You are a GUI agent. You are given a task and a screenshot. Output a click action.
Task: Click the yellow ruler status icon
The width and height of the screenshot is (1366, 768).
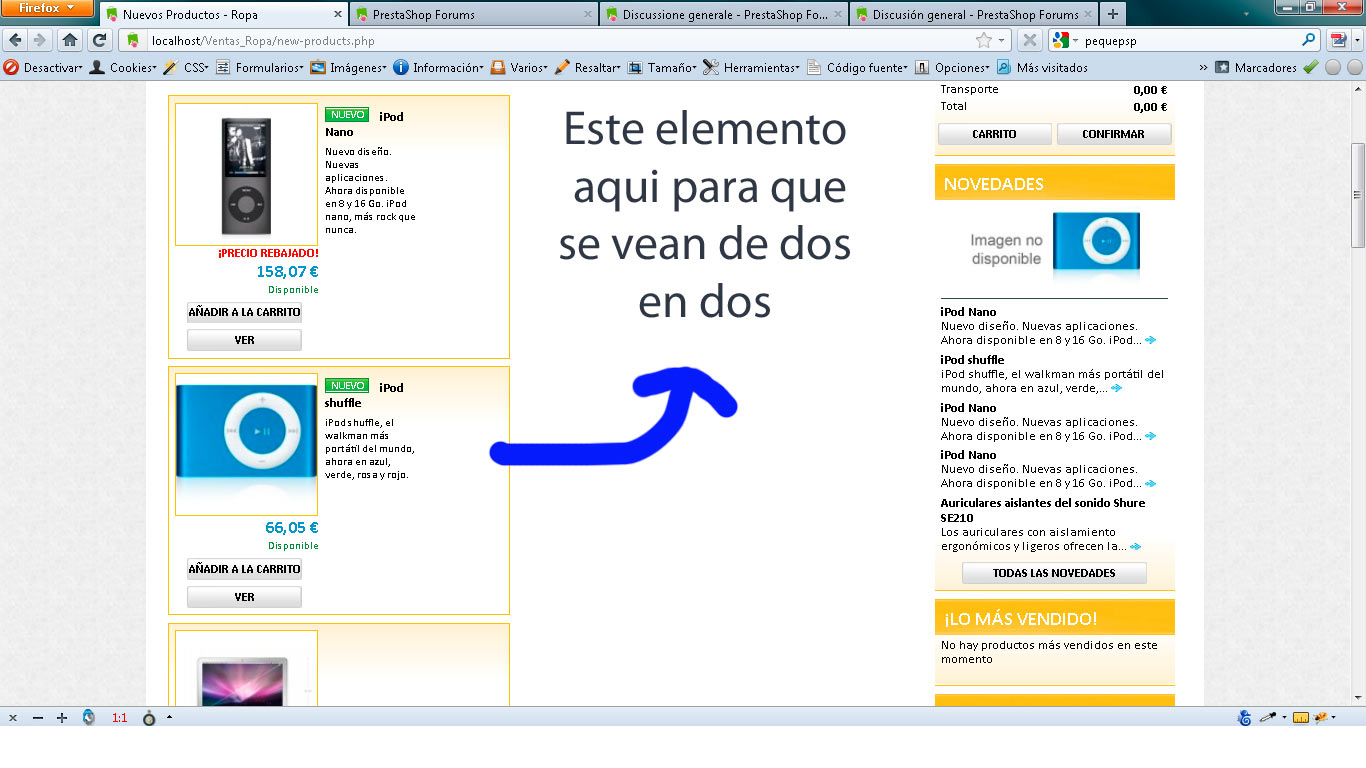(x=1301, y=717)
